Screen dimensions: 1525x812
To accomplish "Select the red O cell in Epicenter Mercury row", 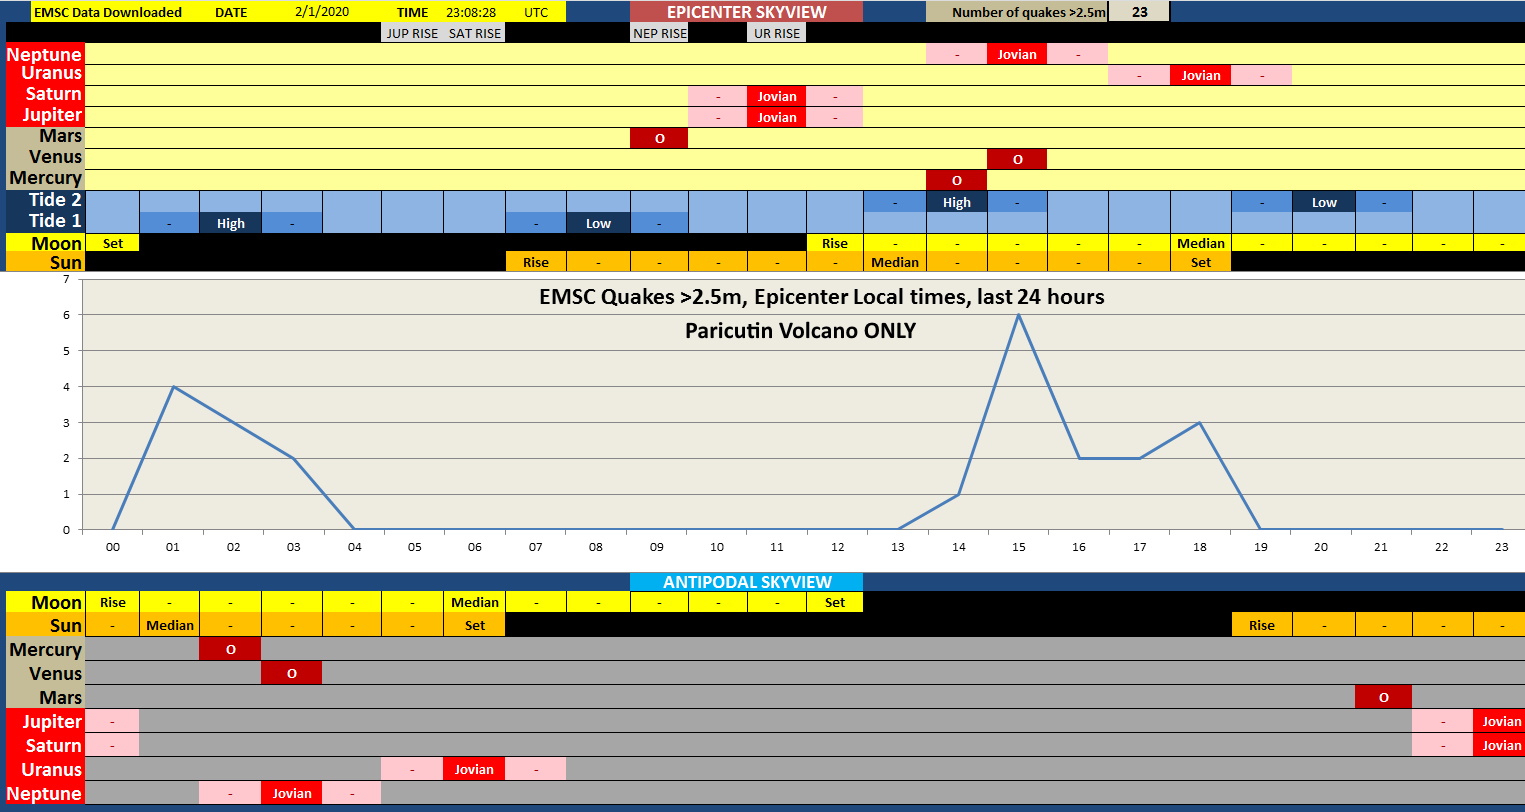I will click(x=956, y=180).
